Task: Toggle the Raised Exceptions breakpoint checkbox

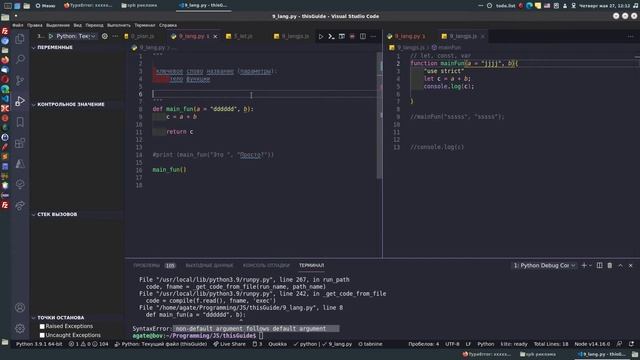Action: [42, 326]
